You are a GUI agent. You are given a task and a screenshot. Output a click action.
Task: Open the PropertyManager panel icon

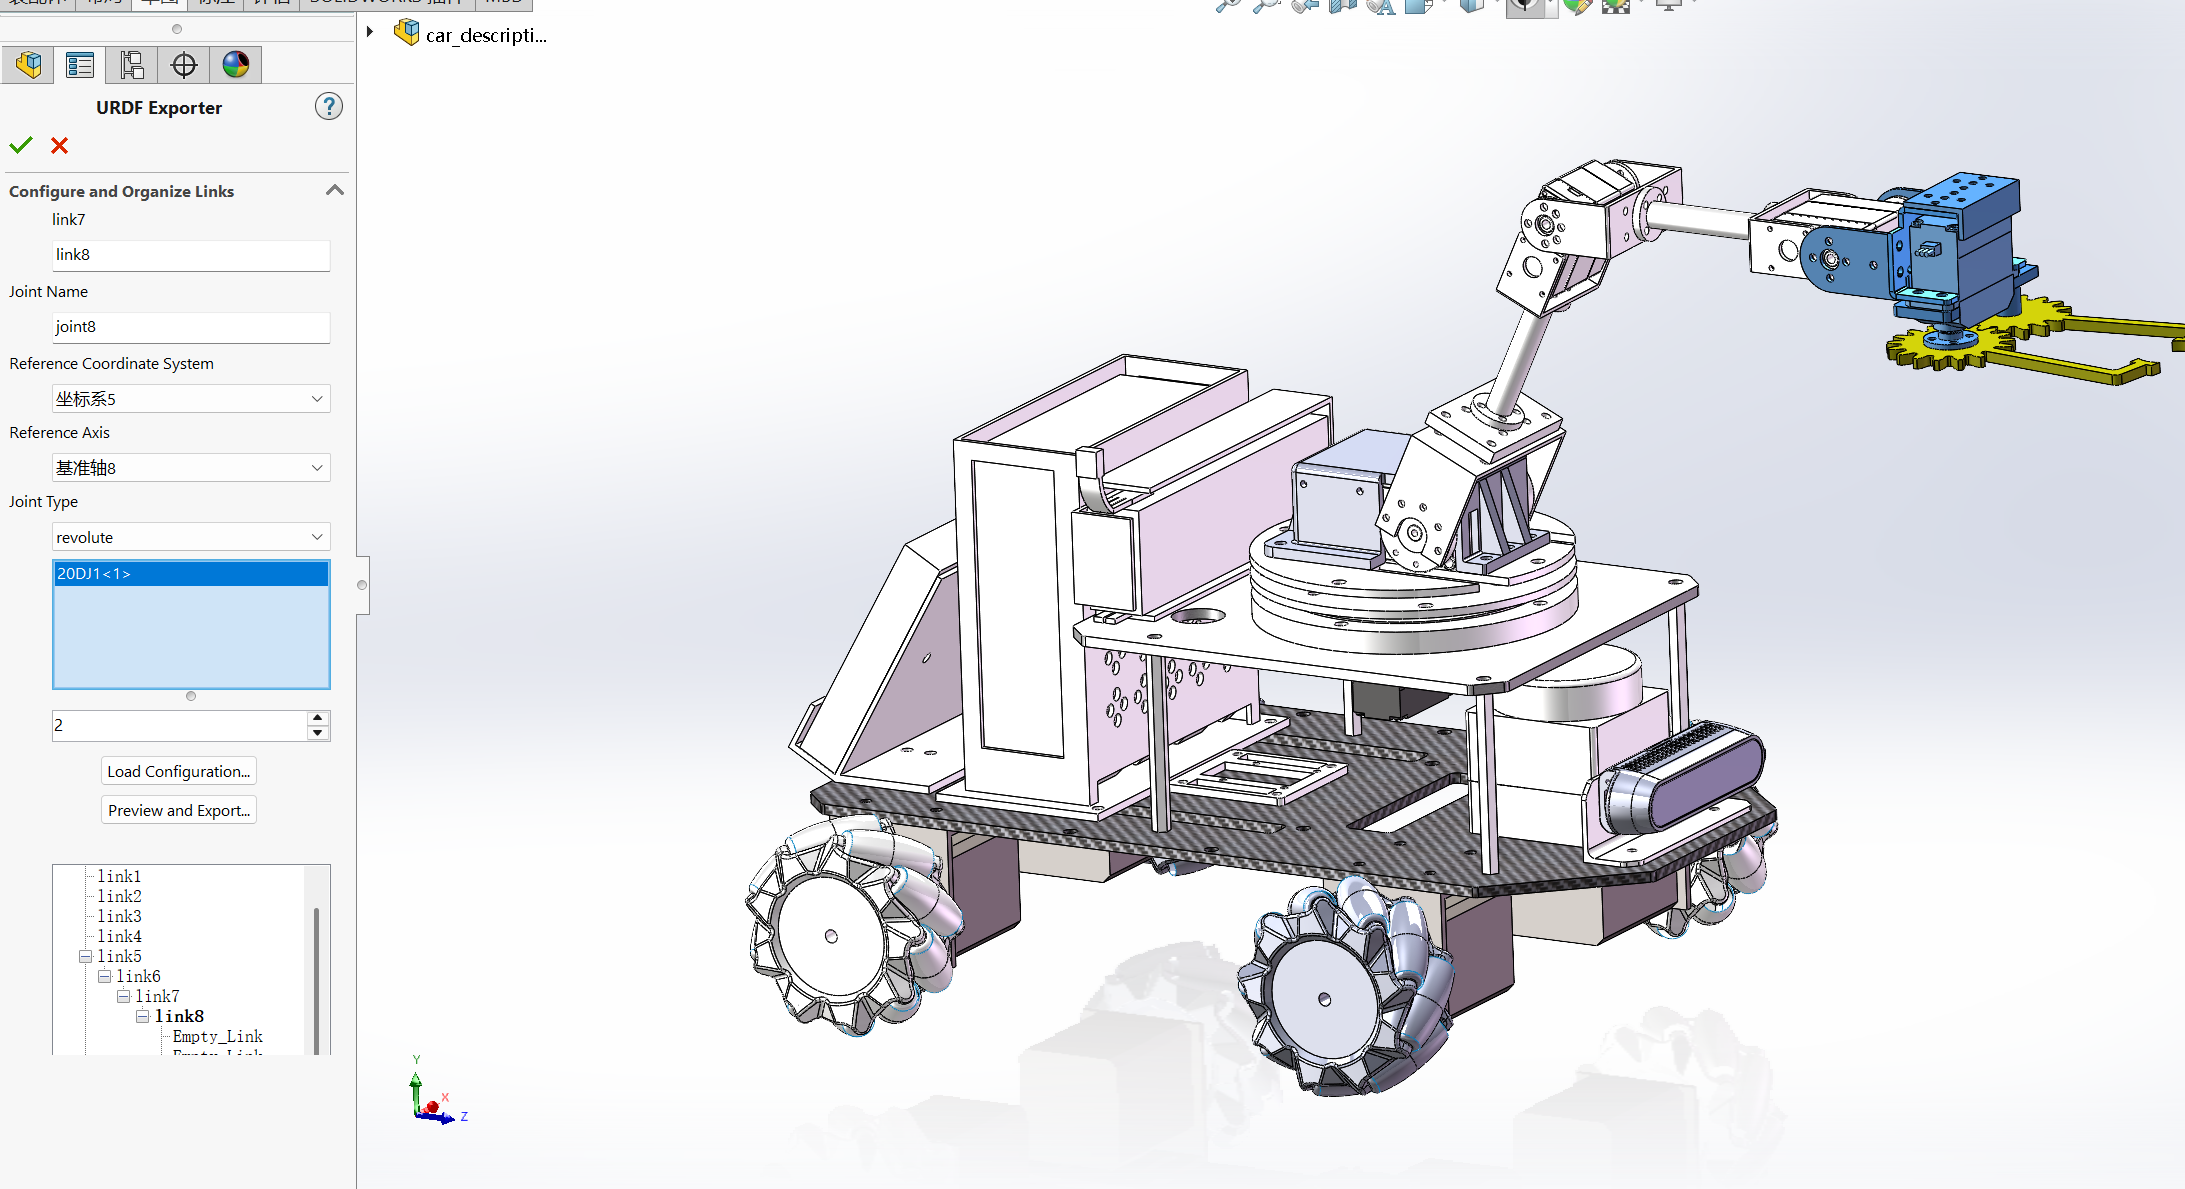80,64
